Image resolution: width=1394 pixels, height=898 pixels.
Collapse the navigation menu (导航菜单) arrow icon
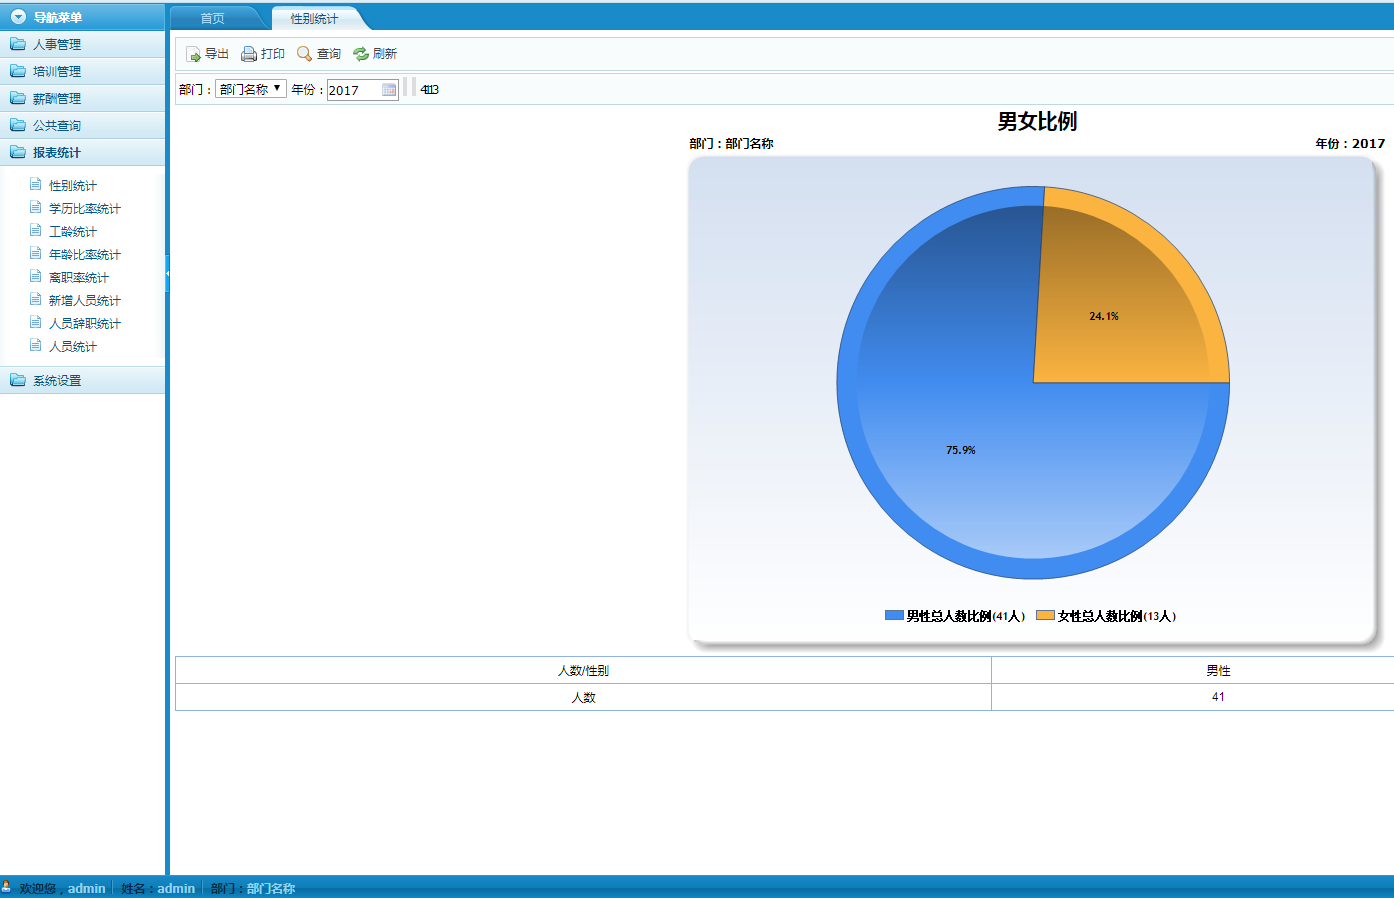click(18, 17)
